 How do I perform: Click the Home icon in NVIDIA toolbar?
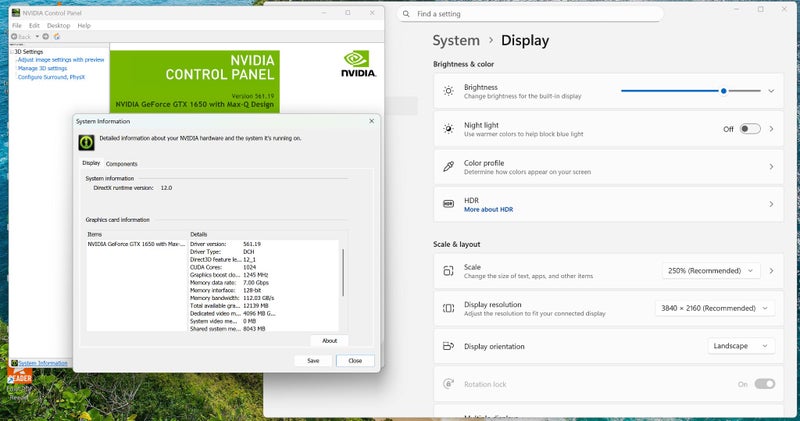point(57,37)
